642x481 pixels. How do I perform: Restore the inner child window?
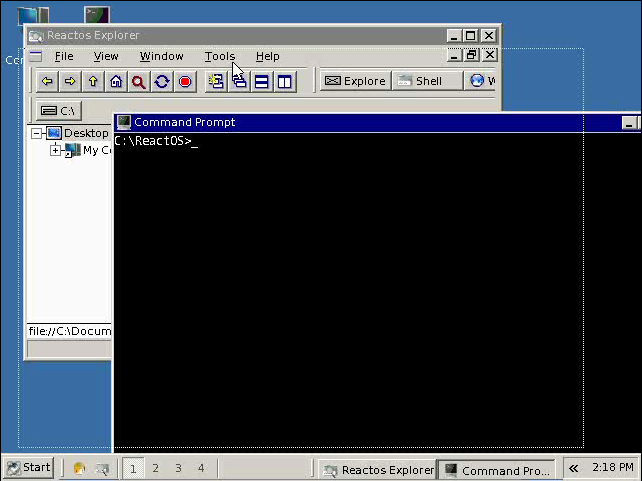click(472, 55)
